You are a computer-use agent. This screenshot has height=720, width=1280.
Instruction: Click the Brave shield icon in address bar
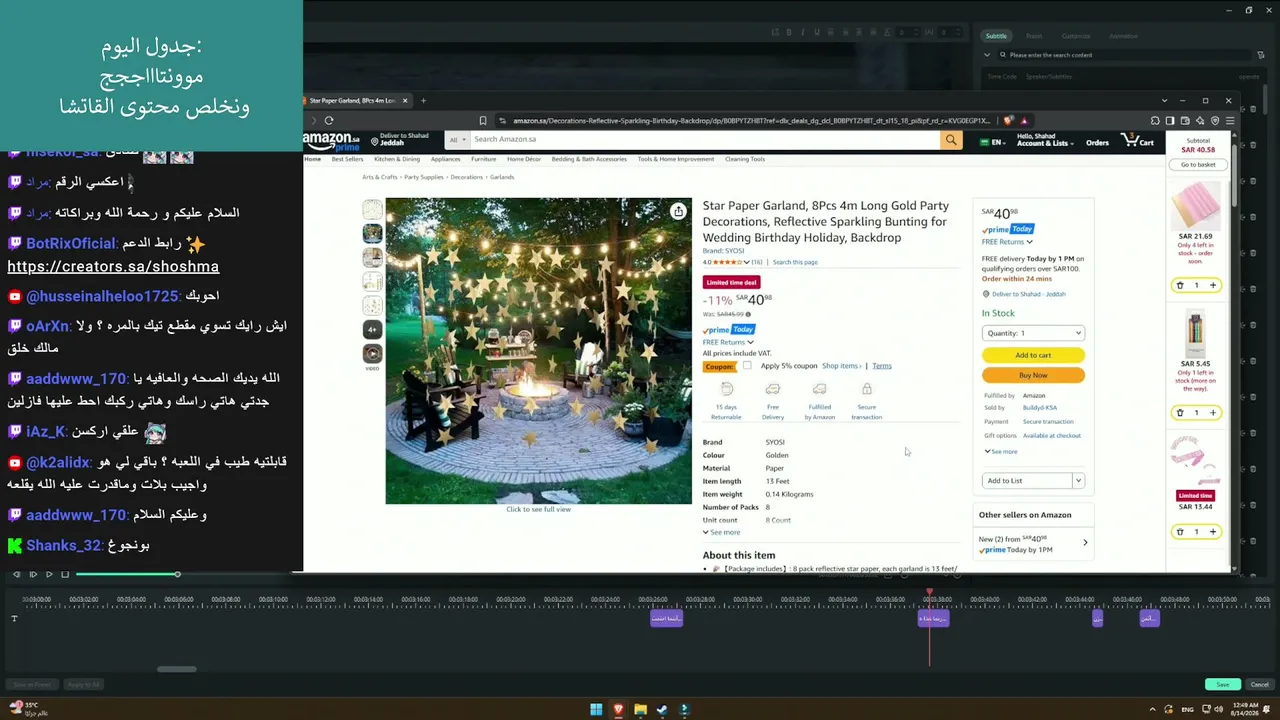click(1009, 121)
